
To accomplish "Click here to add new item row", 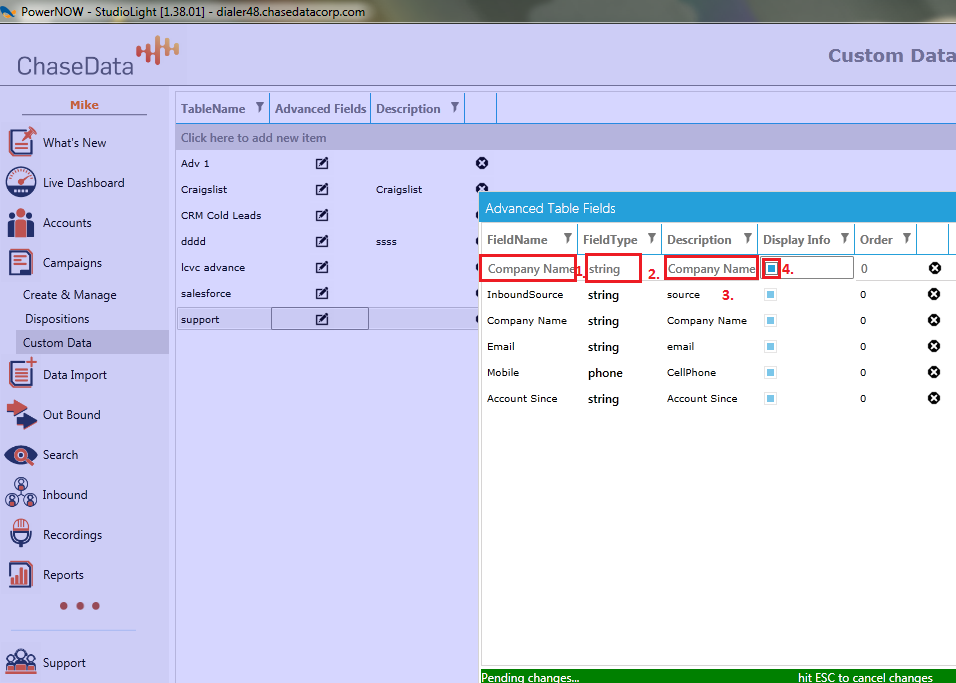I will [x=254, y=138].
